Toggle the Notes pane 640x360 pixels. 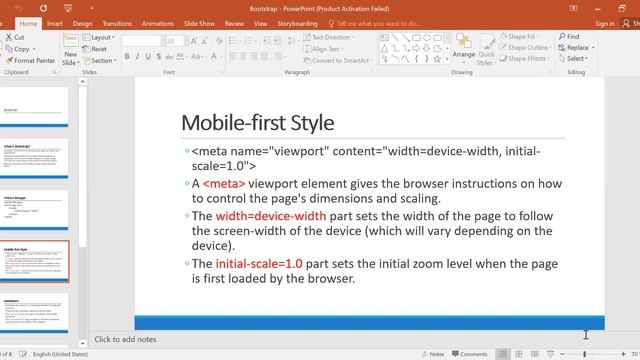pos(433,354)
